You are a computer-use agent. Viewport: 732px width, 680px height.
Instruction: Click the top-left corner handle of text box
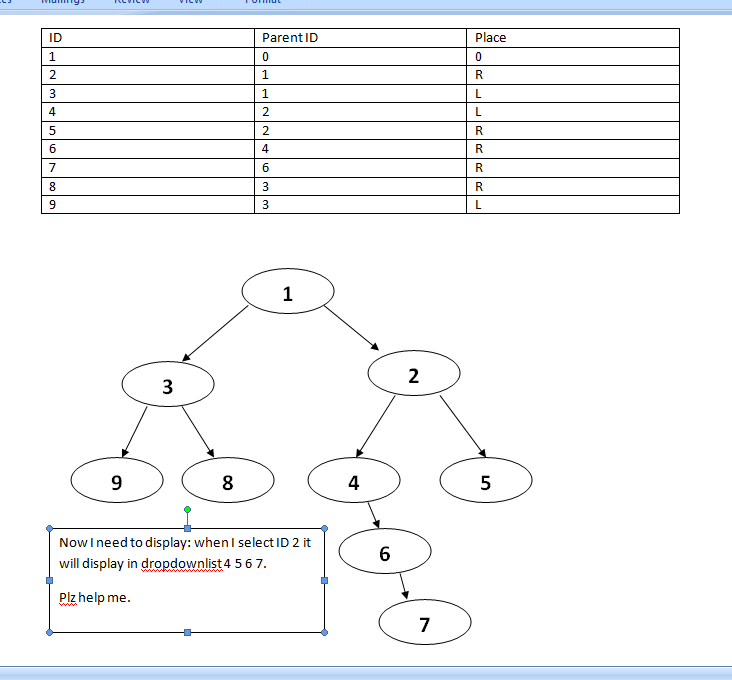point(49,528)
